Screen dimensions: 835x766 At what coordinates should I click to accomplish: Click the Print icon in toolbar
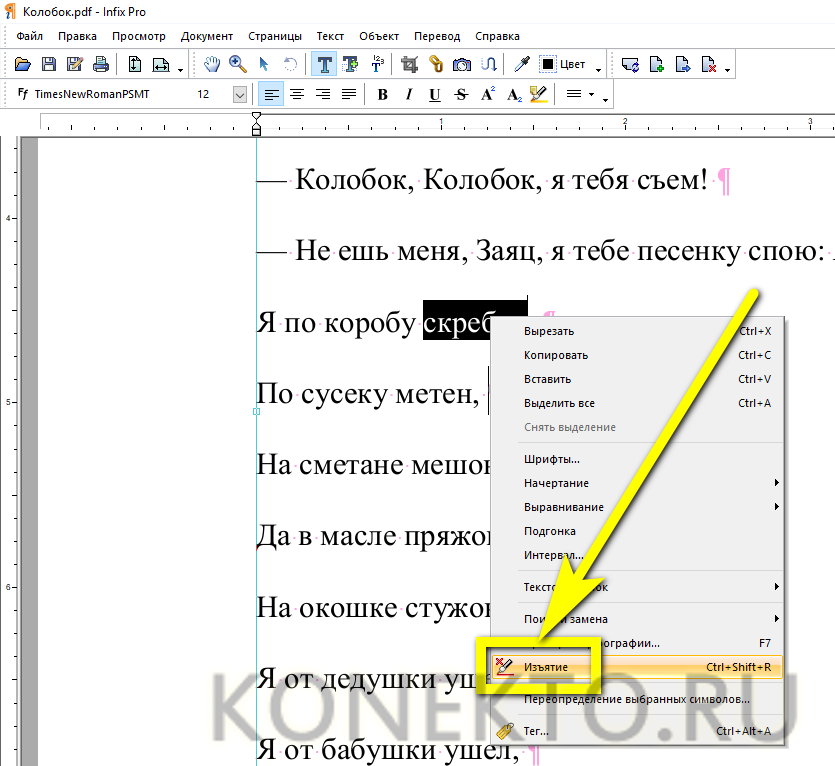[100, 64]
